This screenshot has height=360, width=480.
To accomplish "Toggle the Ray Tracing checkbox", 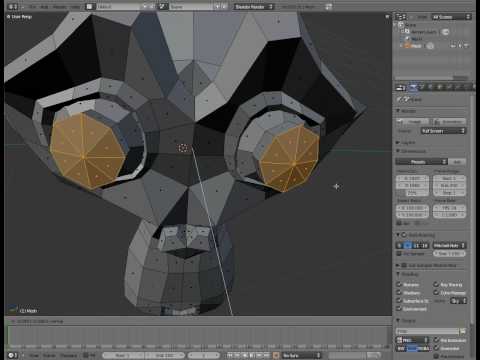I will click(x=436, y=284).
